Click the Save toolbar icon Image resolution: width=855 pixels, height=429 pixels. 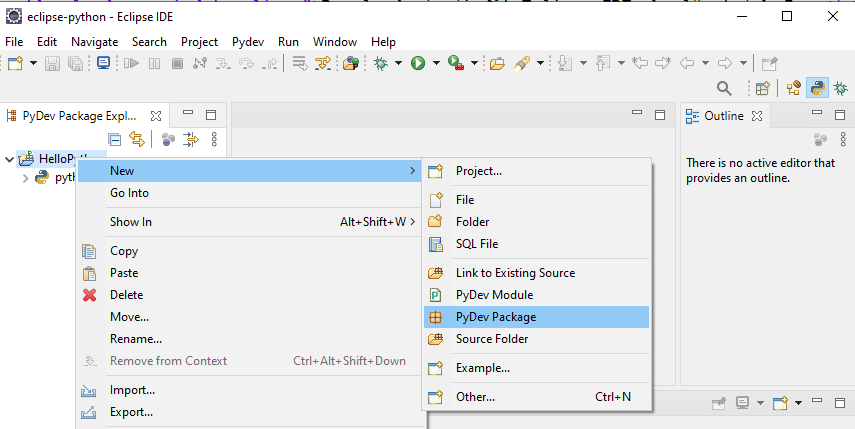point(52,63)
